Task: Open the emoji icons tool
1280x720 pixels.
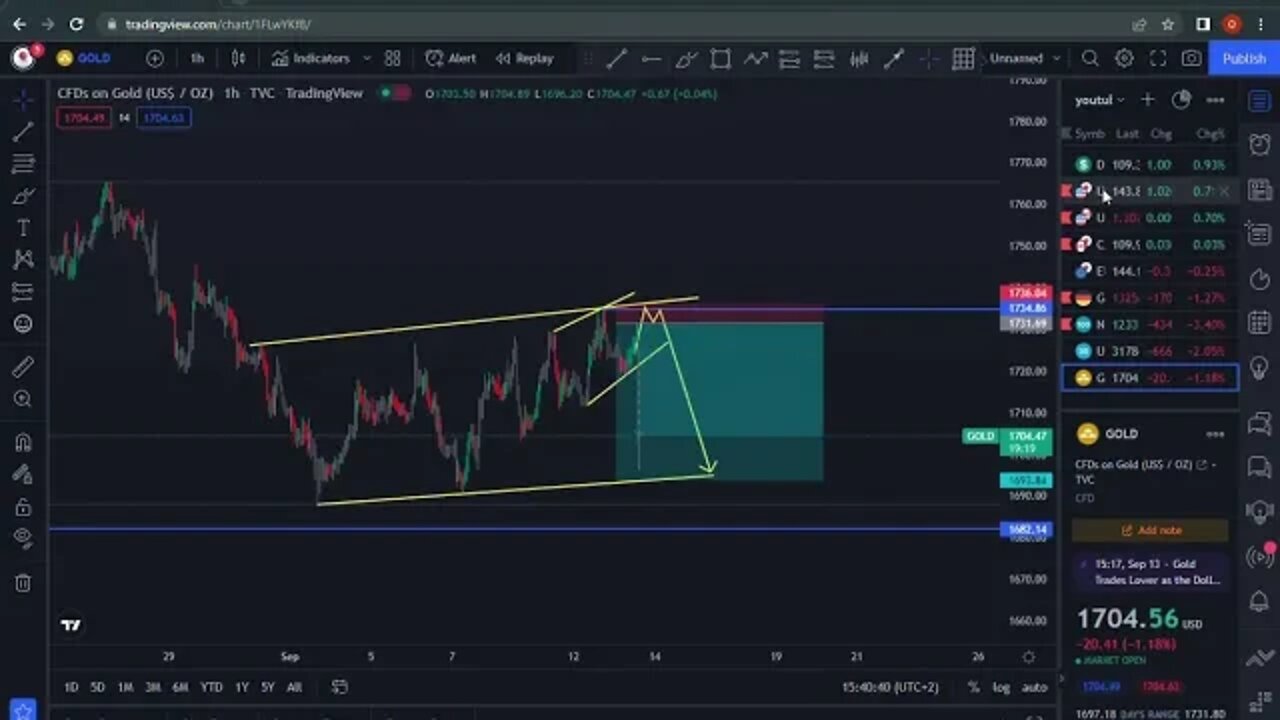Action: click(x=23, y=323)
